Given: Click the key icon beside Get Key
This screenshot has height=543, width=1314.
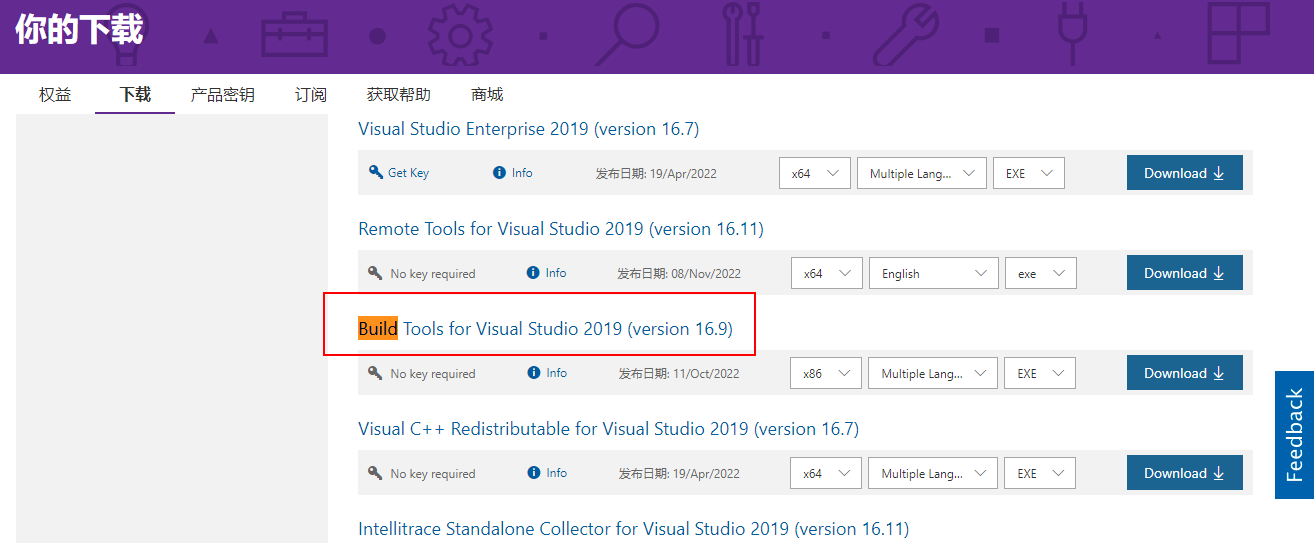Looking at the screenshot, I should 376,172.
